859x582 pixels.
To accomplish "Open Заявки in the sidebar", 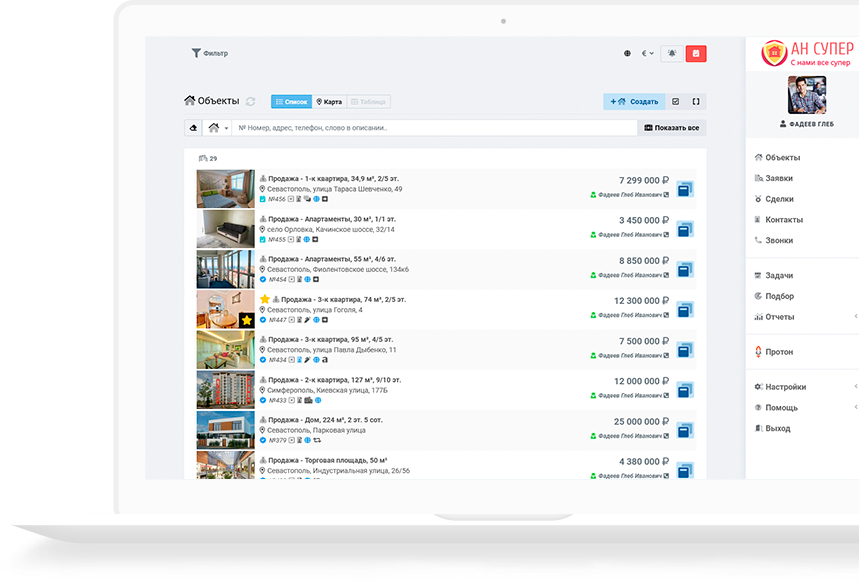I will (778, 178).
